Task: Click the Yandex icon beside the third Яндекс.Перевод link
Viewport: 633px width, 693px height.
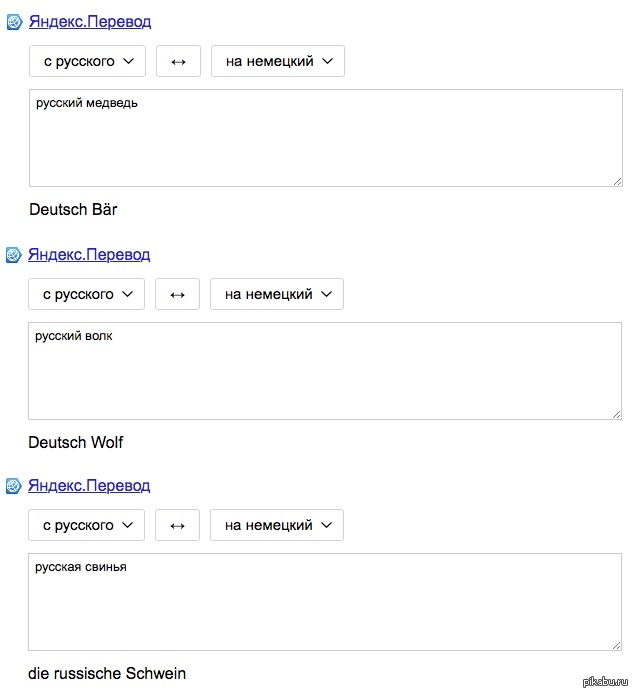Action: pos(14,486)
